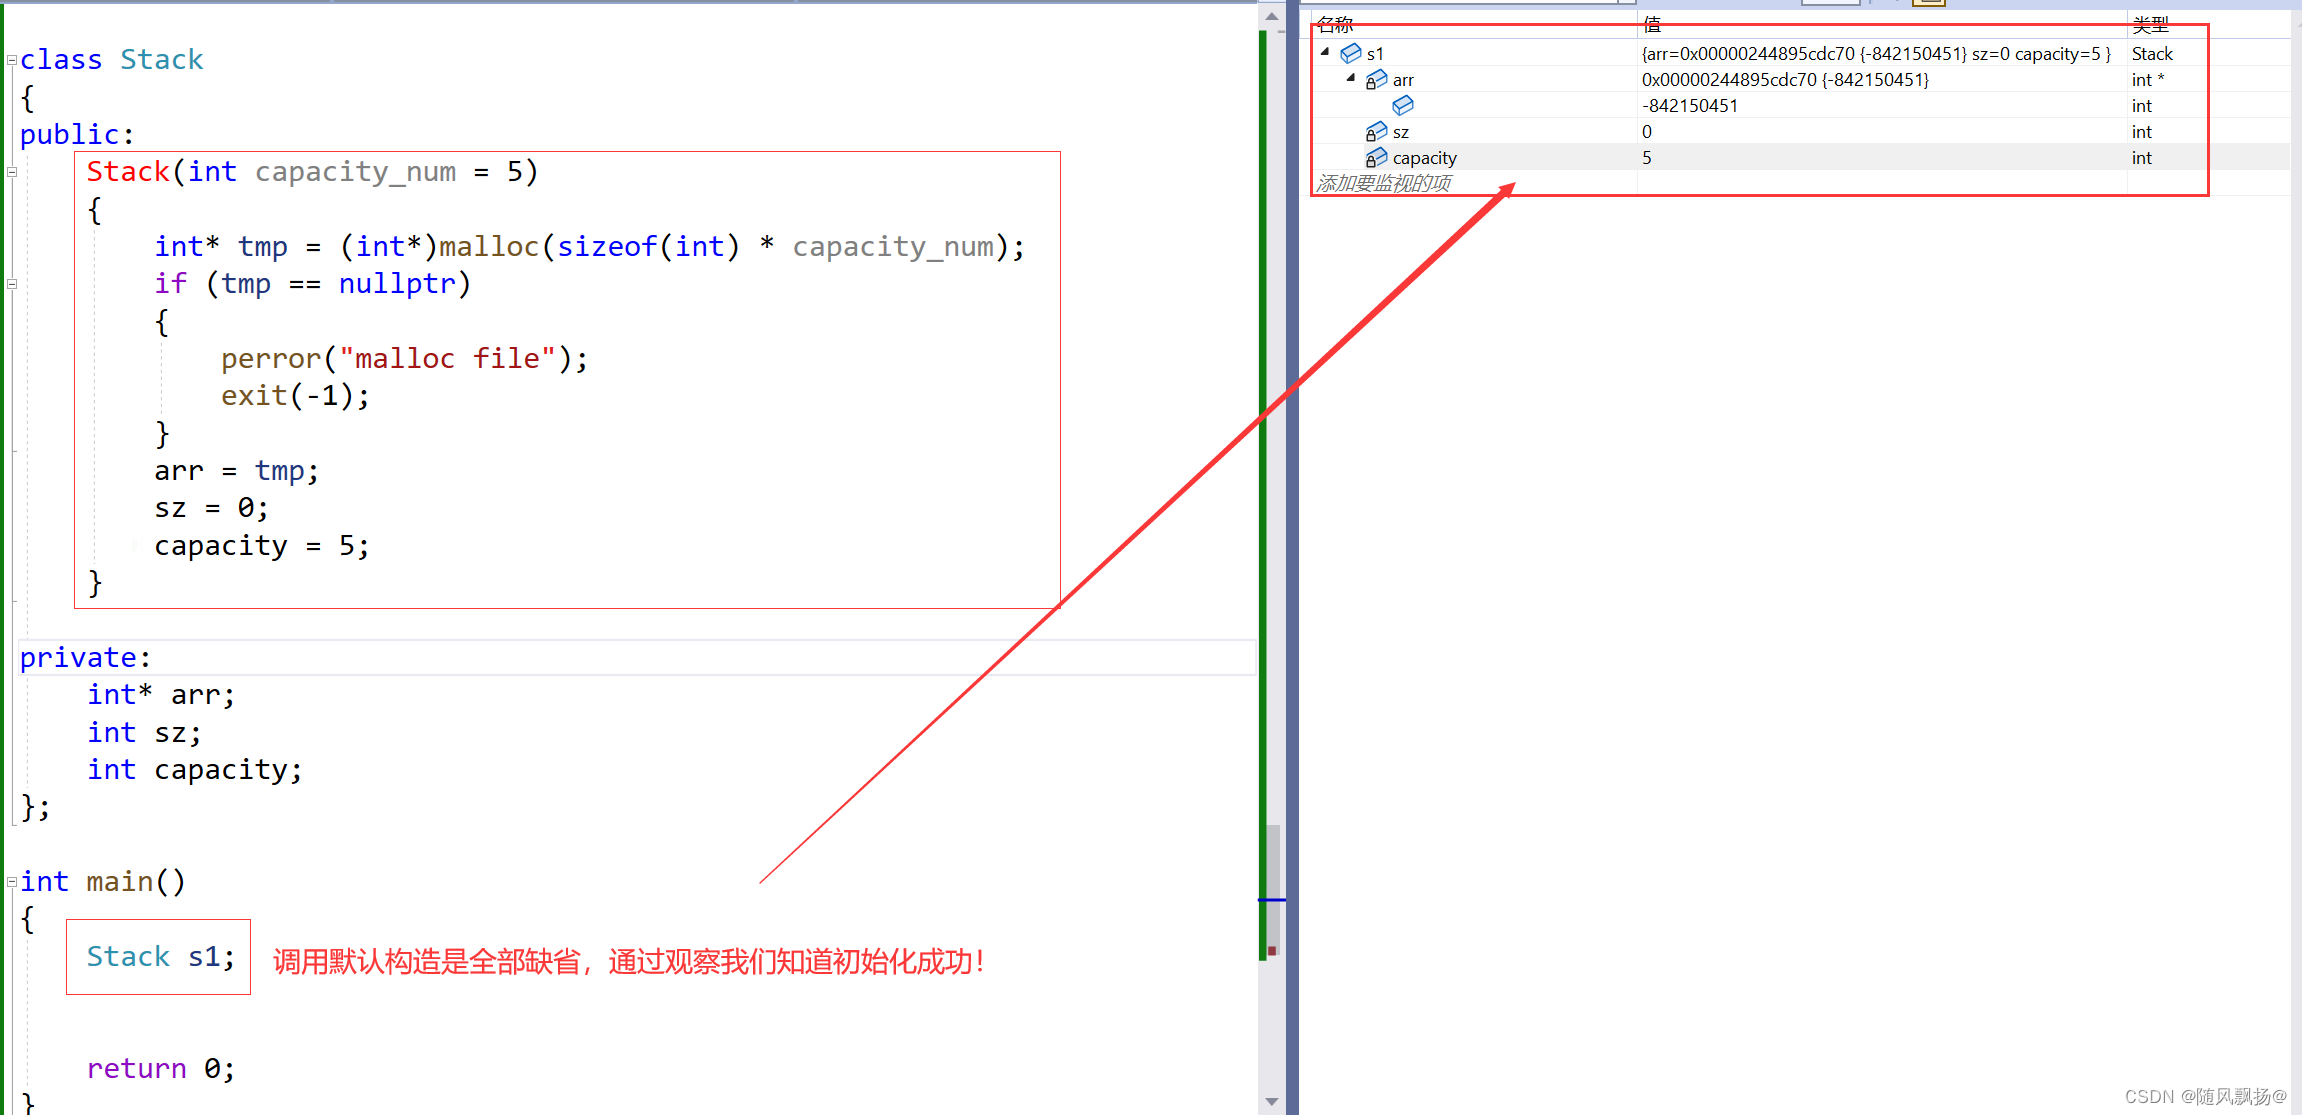Select the arr value 0x00000244895cdc70 cell
The image size is (2302, 1115).
(x=1882, y=79)
